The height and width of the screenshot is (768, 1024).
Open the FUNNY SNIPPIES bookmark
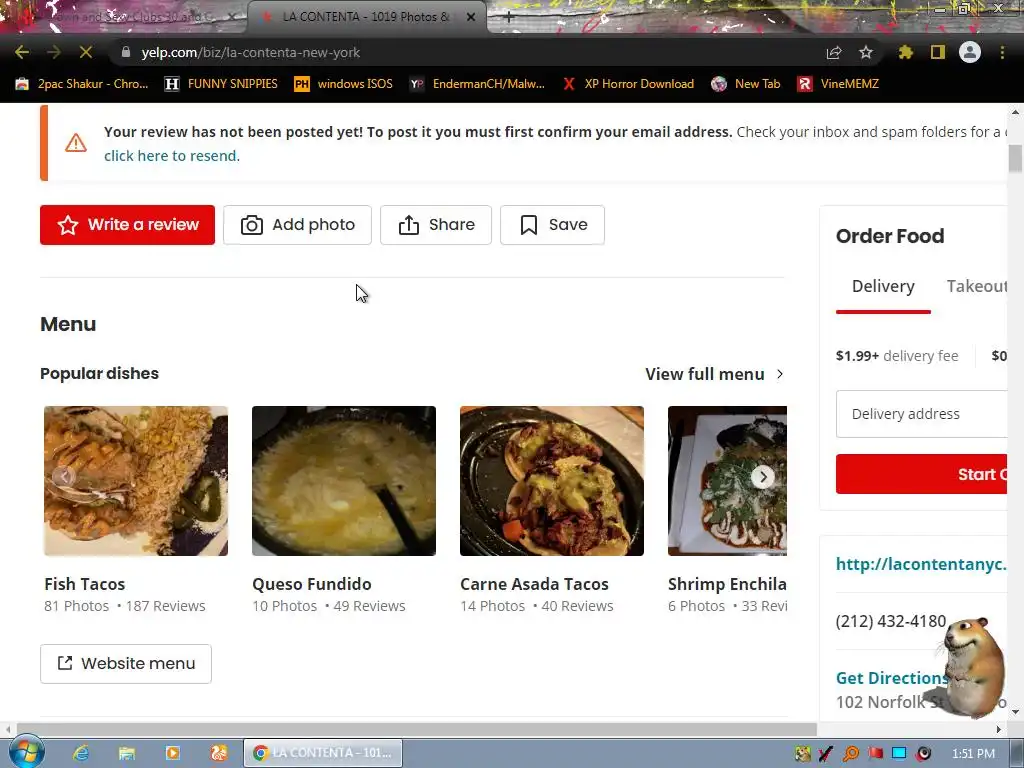(221, 84)
